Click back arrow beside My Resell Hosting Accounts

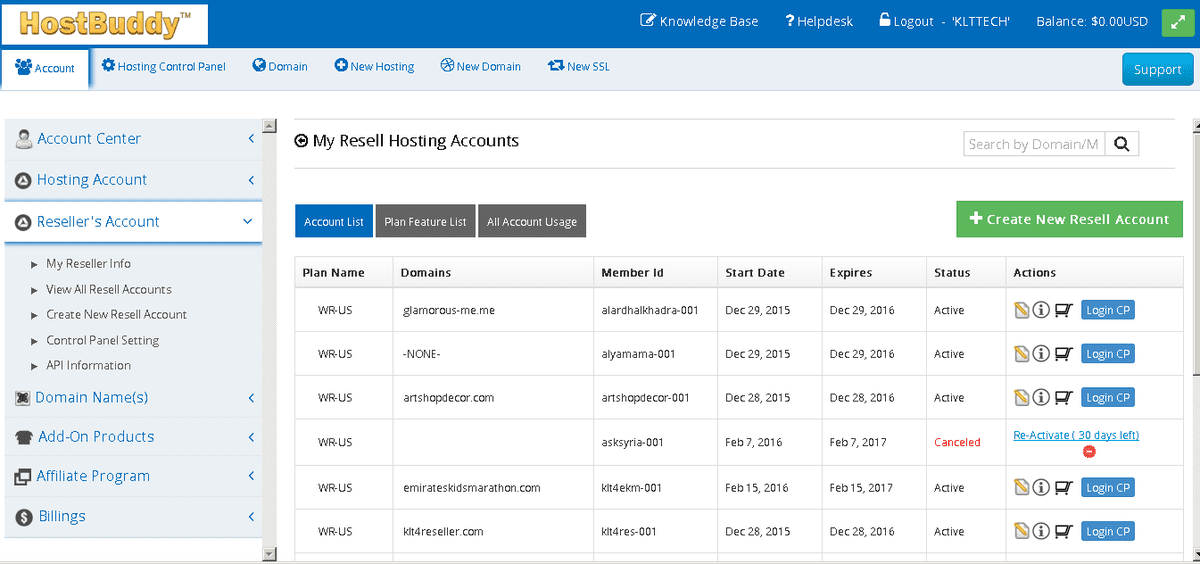pyautogui.click(x=301, y=142)
